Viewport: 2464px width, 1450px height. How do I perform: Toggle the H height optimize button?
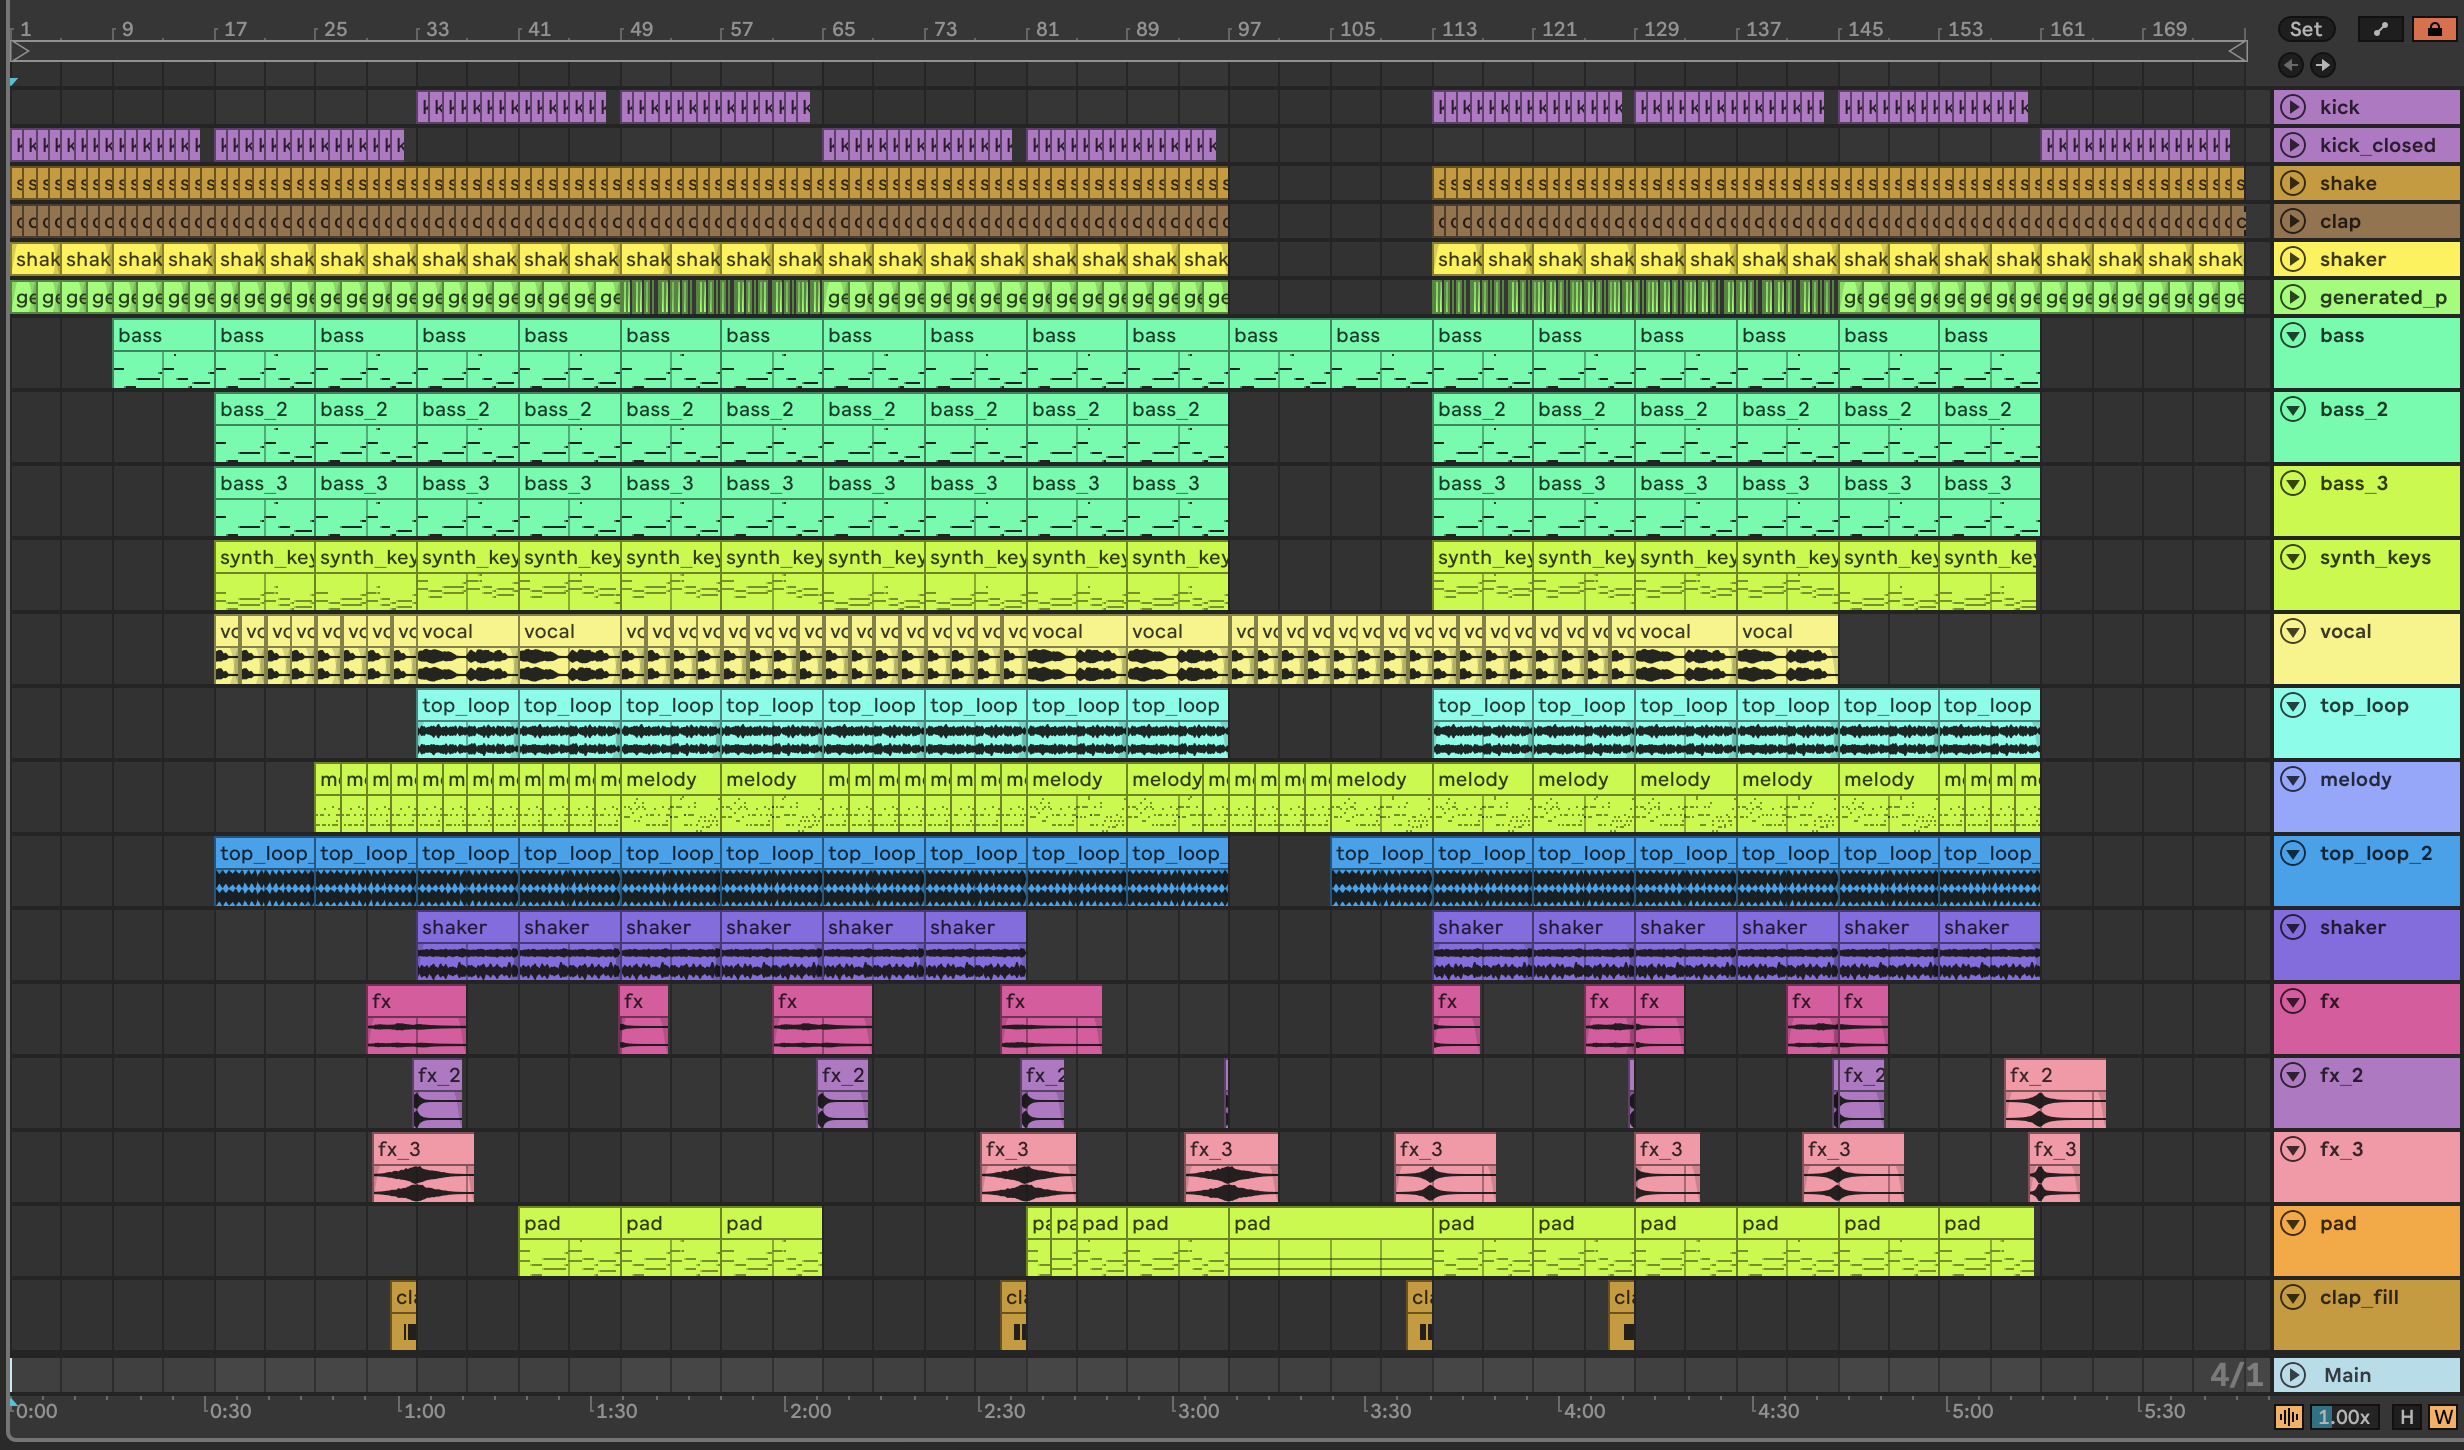pyautogui.click(x=2406, y=1416)
